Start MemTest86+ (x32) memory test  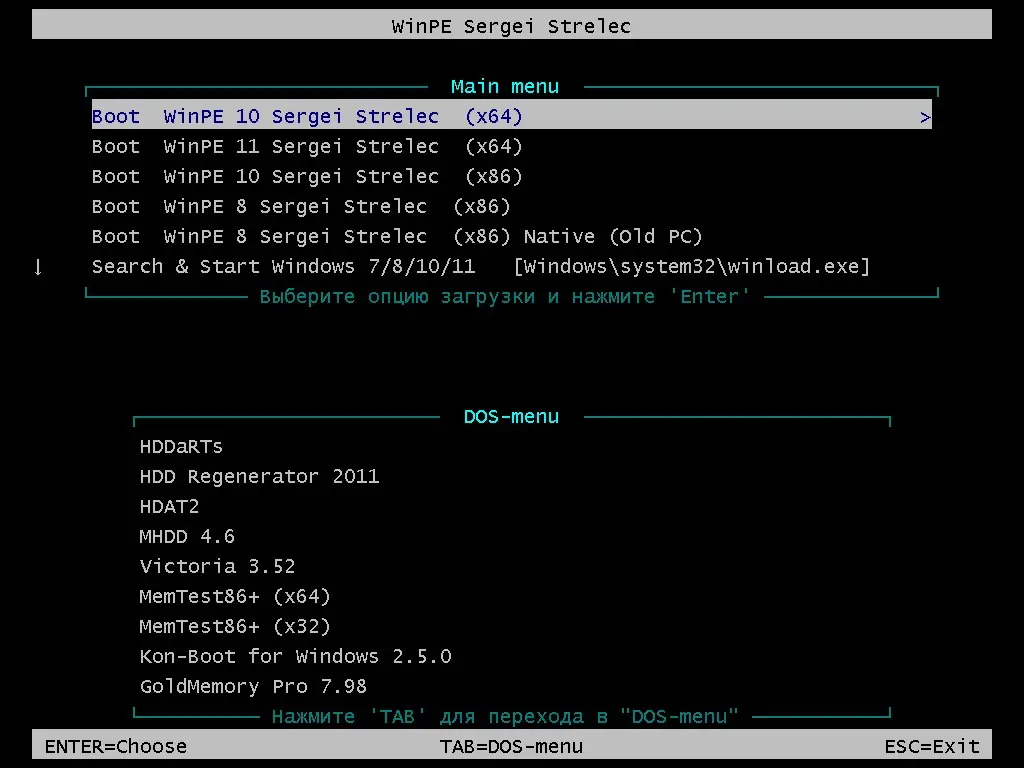[235, 626]
